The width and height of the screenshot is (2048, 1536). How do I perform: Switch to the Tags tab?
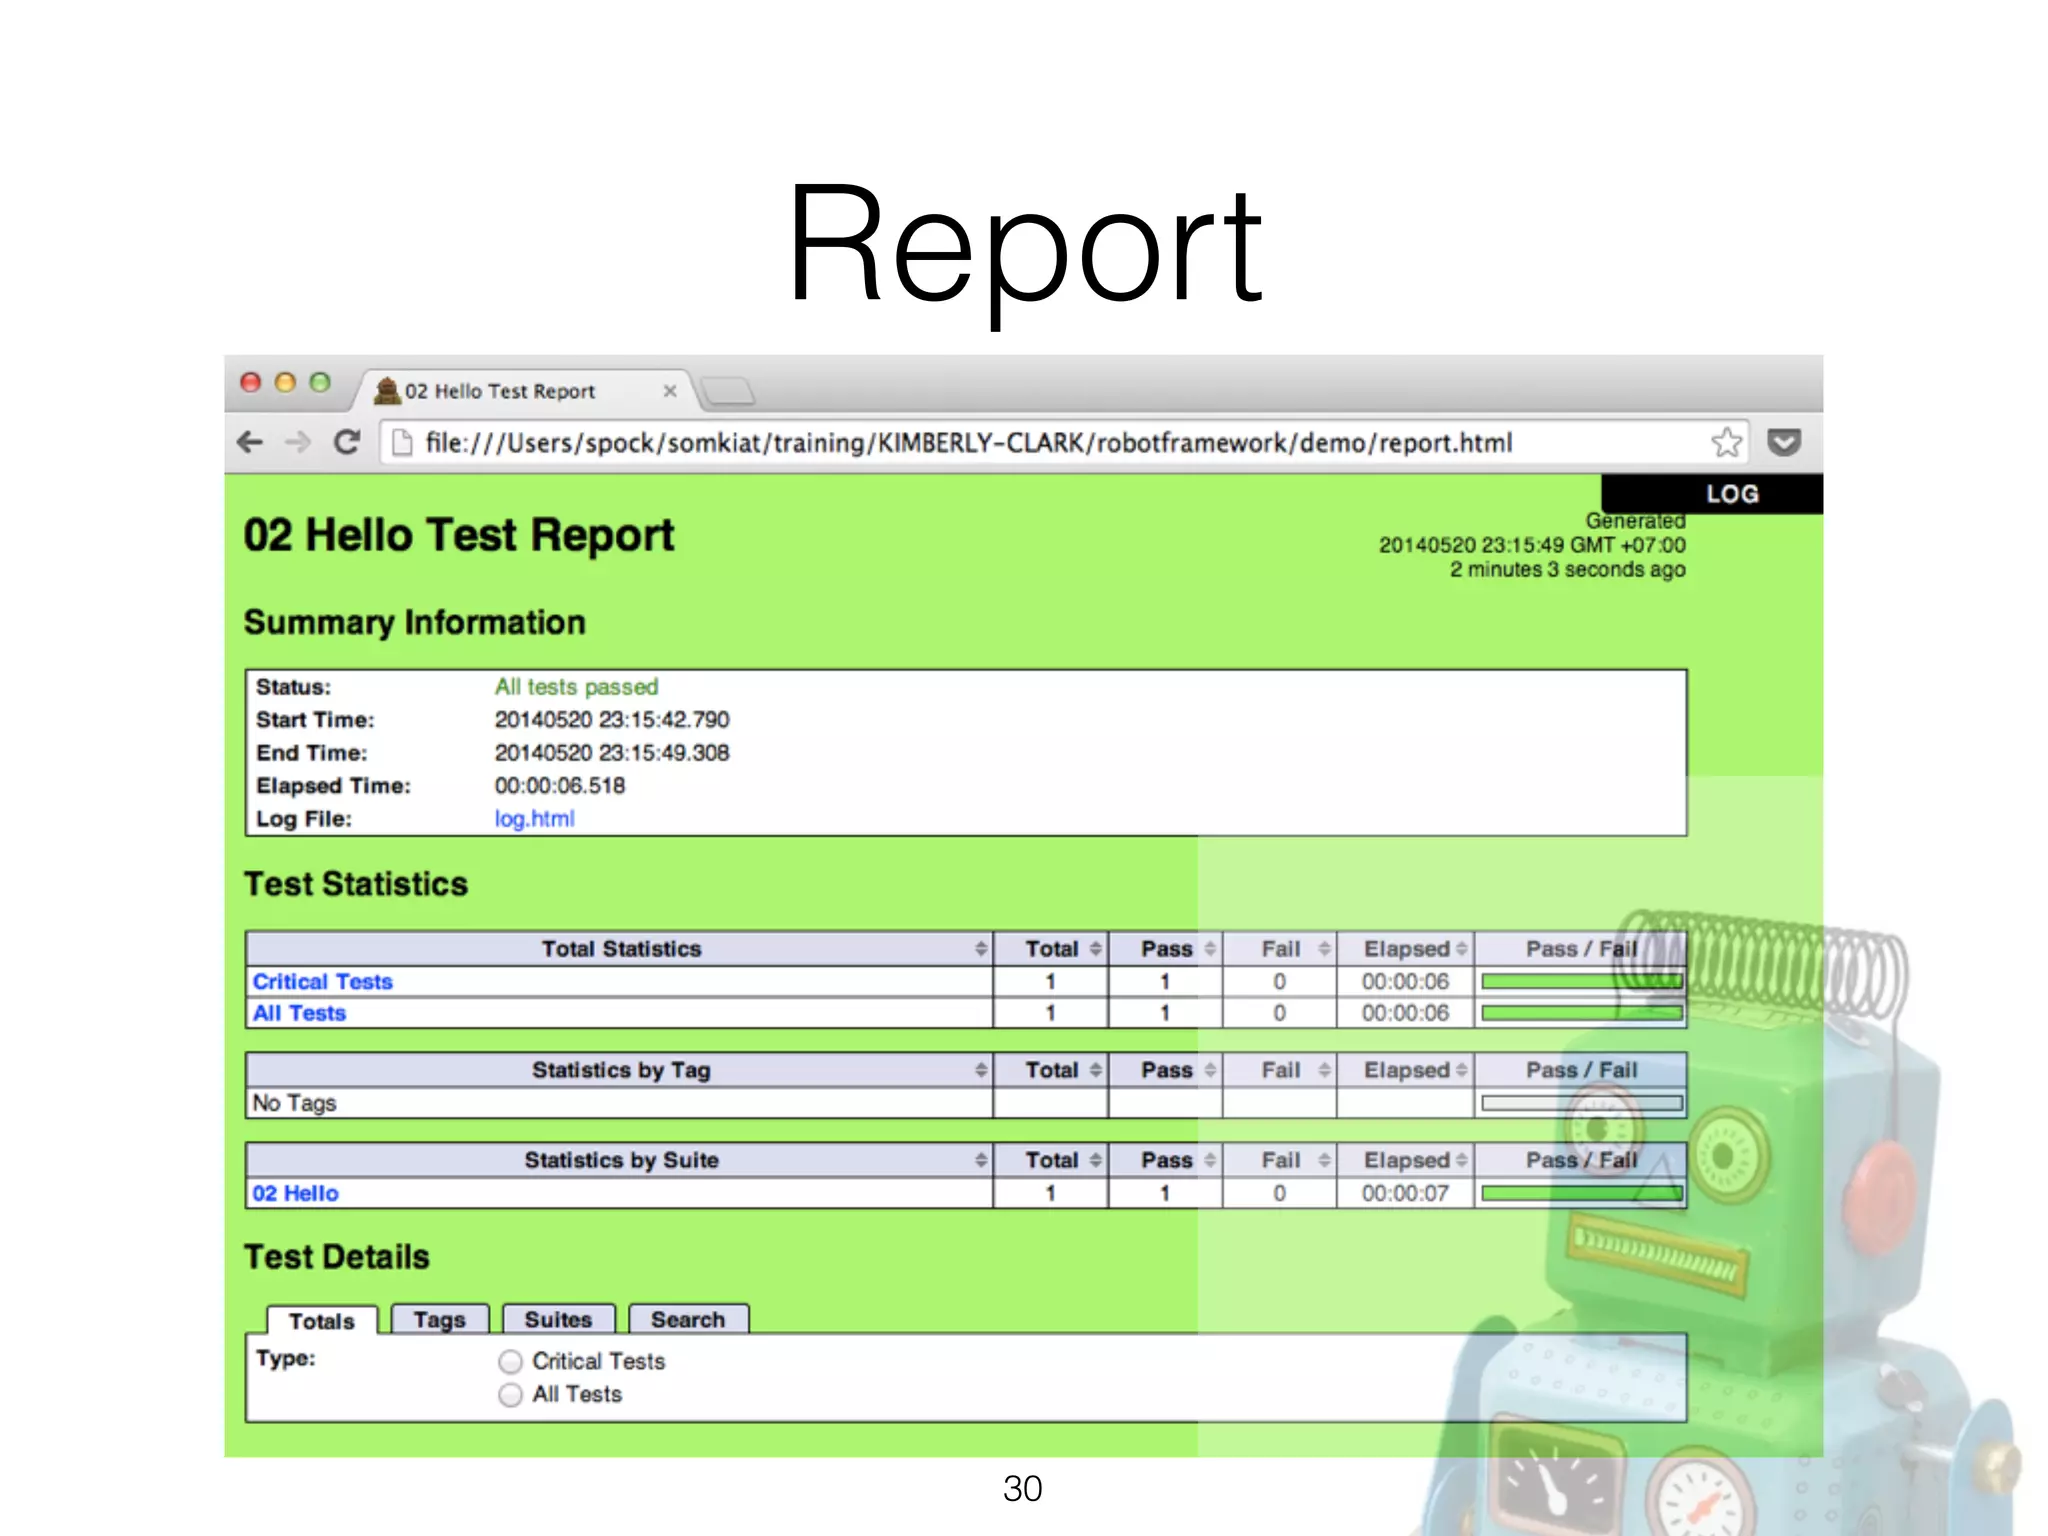[440, 1320]
